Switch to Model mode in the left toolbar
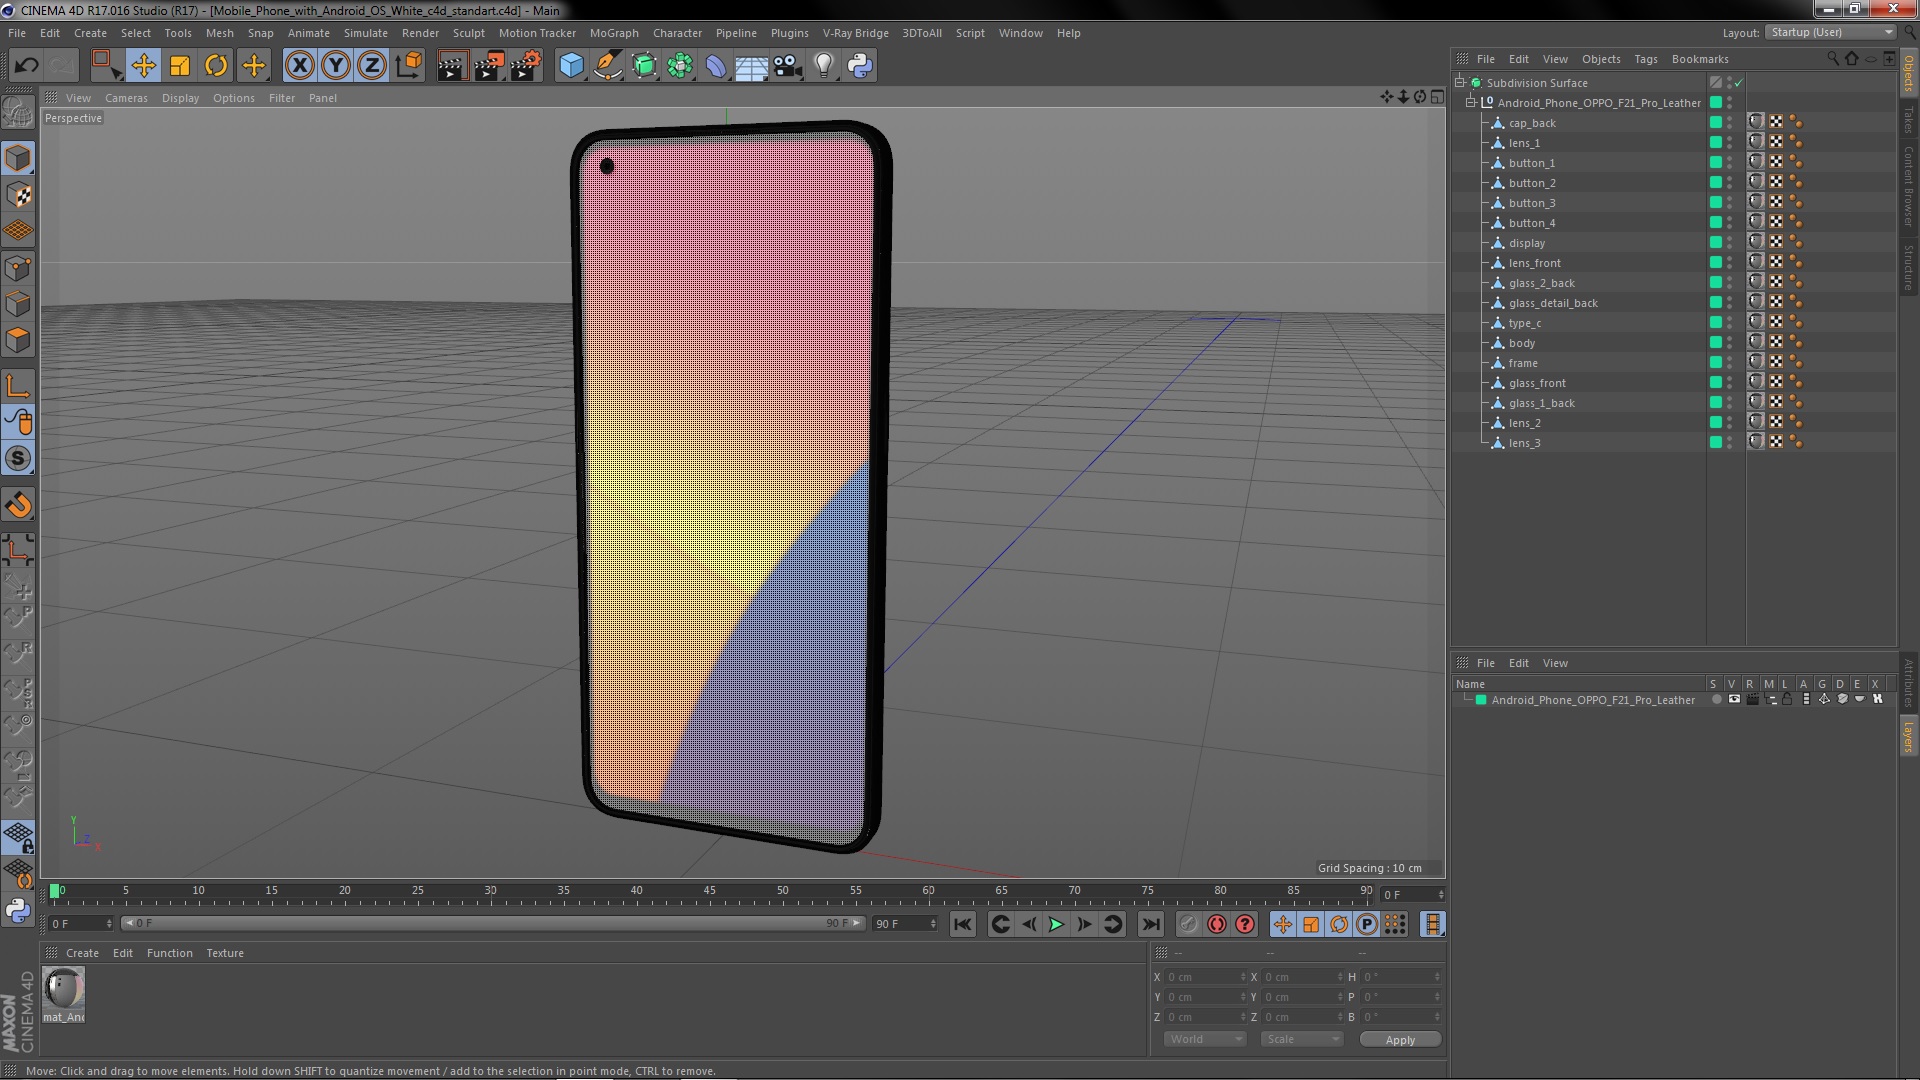 (x=18, y=158)
